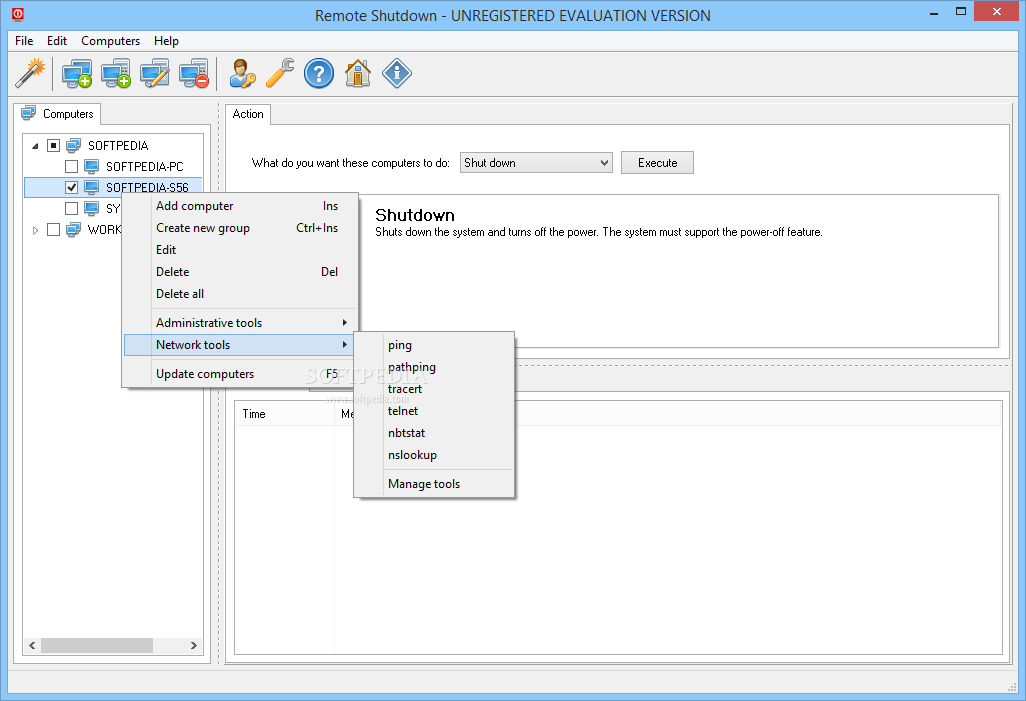This screenshot has width=1026, height=701.
Task: Choose Update computers in context menu
Action: coord(240,374)
